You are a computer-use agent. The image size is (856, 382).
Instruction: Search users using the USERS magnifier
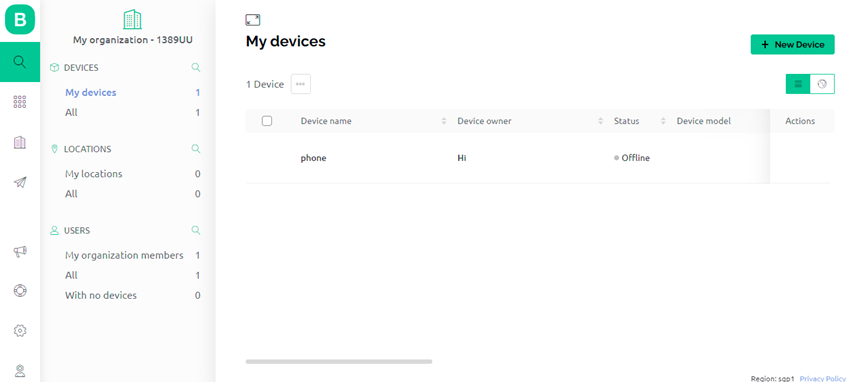[196, 230]
